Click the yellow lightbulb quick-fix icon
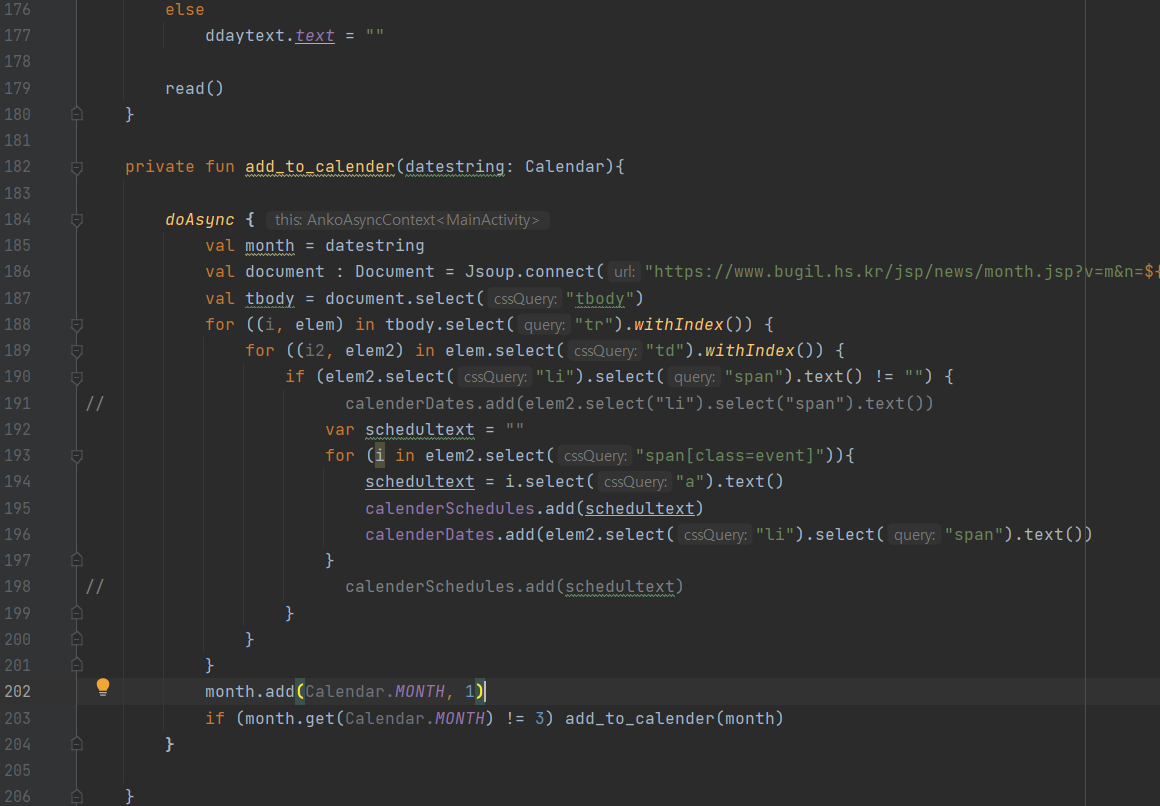This screenshot has width=1160, height=806. point(102,687)
